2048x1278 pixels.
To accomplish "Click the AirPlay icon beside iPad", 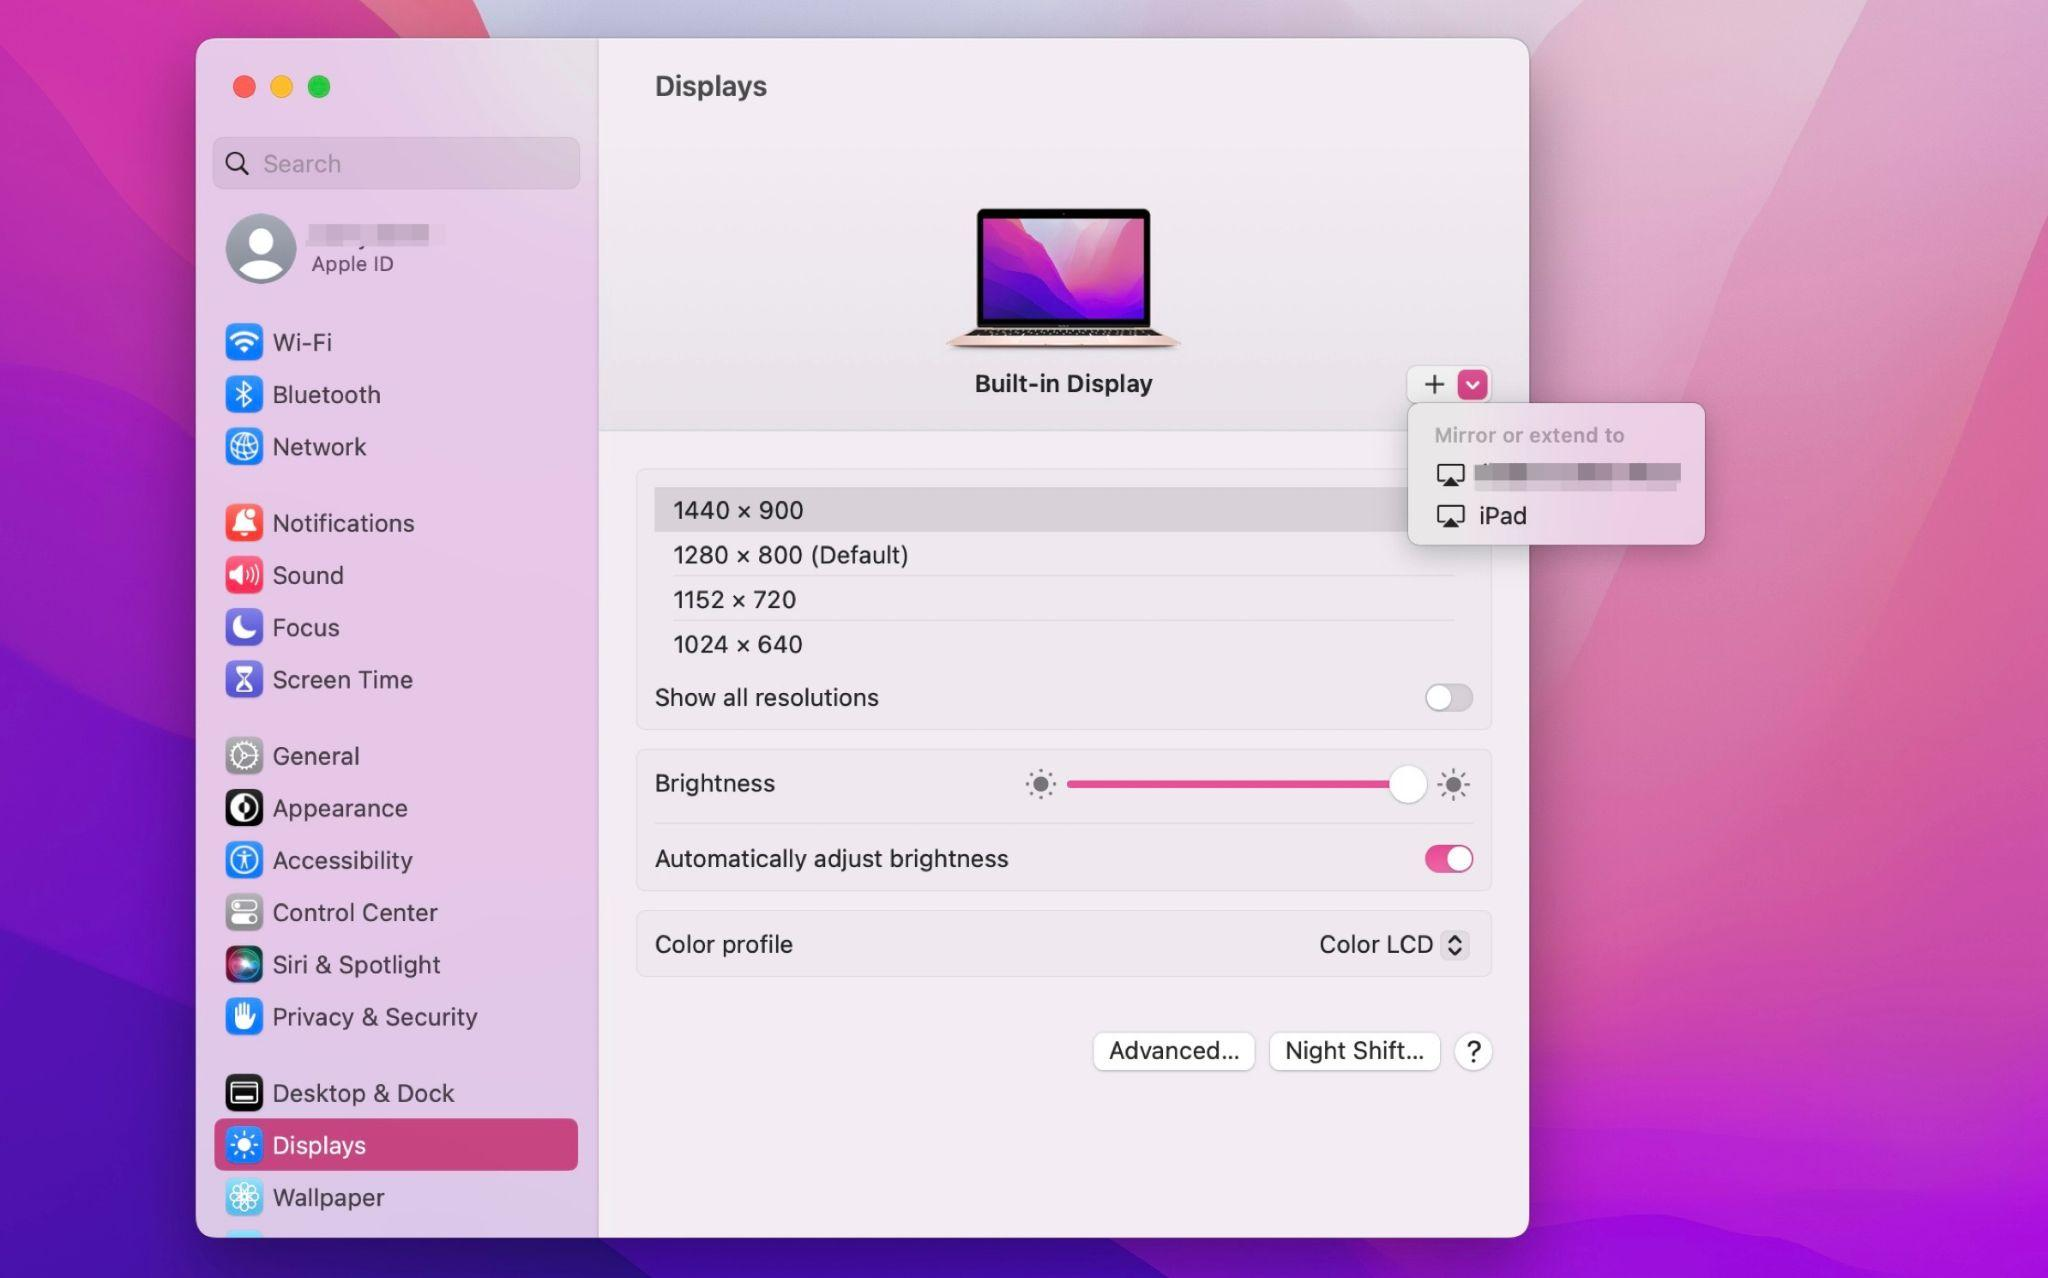I will [x=1450, y=516].
